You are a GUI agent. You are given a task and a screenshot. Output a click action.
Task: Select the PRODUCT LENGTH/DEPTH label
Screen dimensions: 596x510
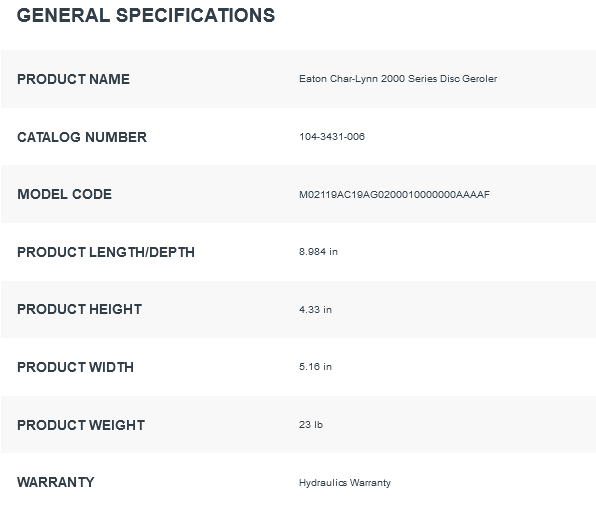[106, 252]
